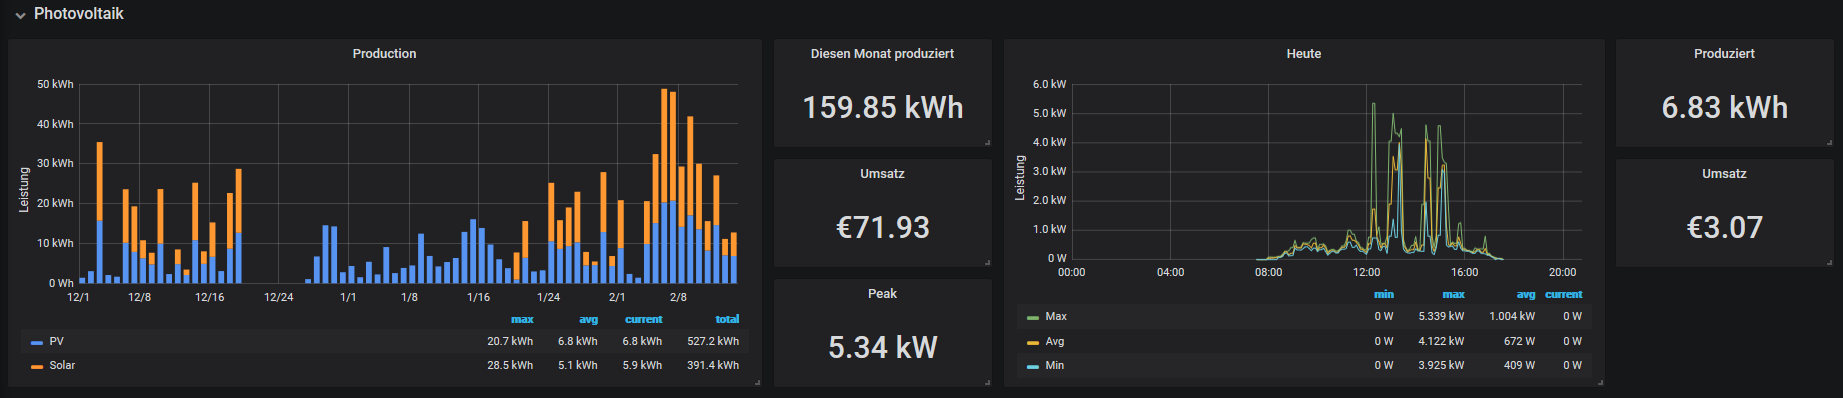Open the Photovoltaik row title
Image resolution: width=1843 pixels, height=398 pixels.
pyautogui.click(x=79, y=14)
